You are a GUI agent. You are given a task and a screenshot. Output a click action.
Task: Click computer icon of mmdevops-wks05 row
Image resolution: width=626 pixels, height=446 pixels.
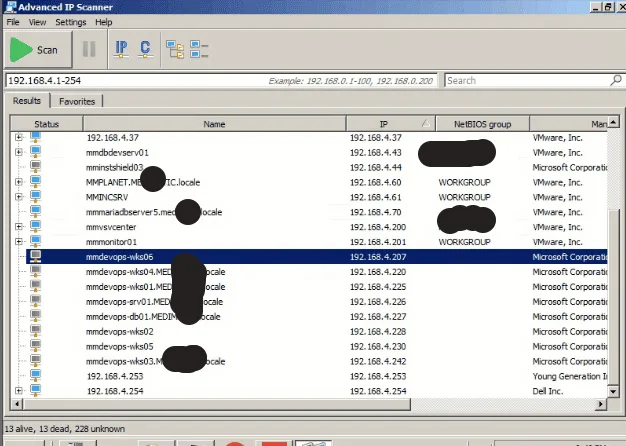point(36,346)
